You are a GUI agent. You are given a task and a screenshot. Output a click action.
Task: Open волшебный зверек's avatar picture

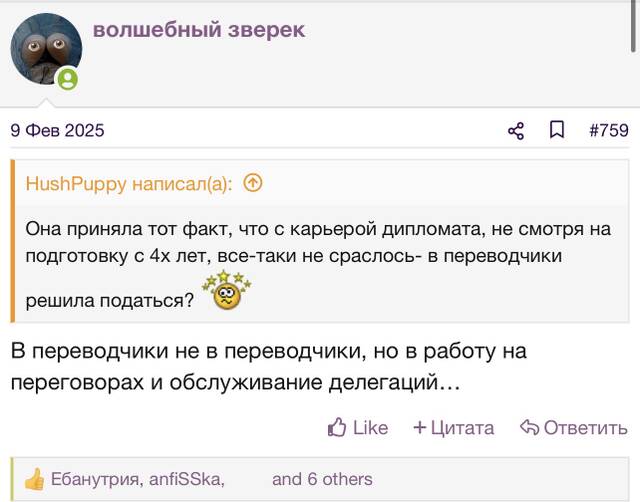click(46, 49)
